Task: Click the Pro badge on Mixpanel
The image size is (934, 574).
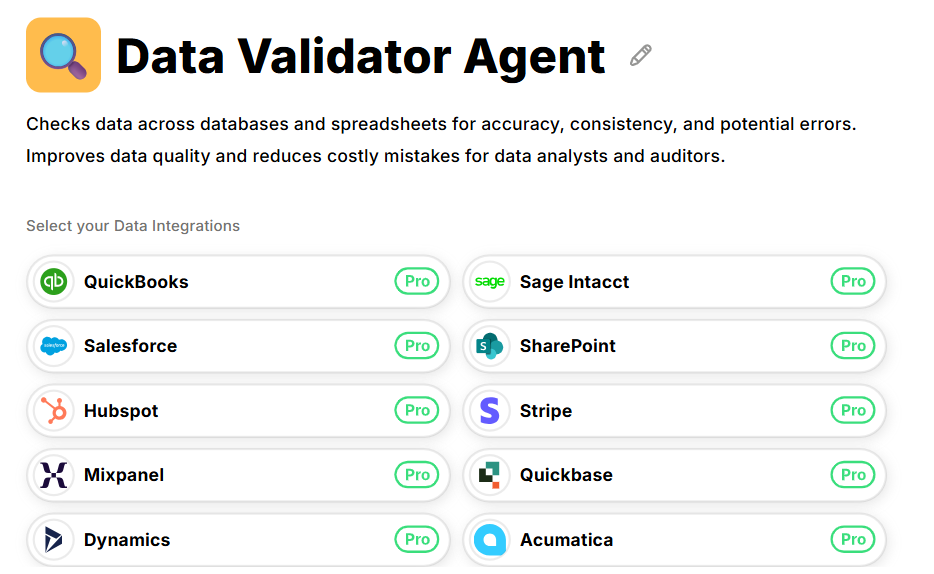Action: click(x=417, y=475)
